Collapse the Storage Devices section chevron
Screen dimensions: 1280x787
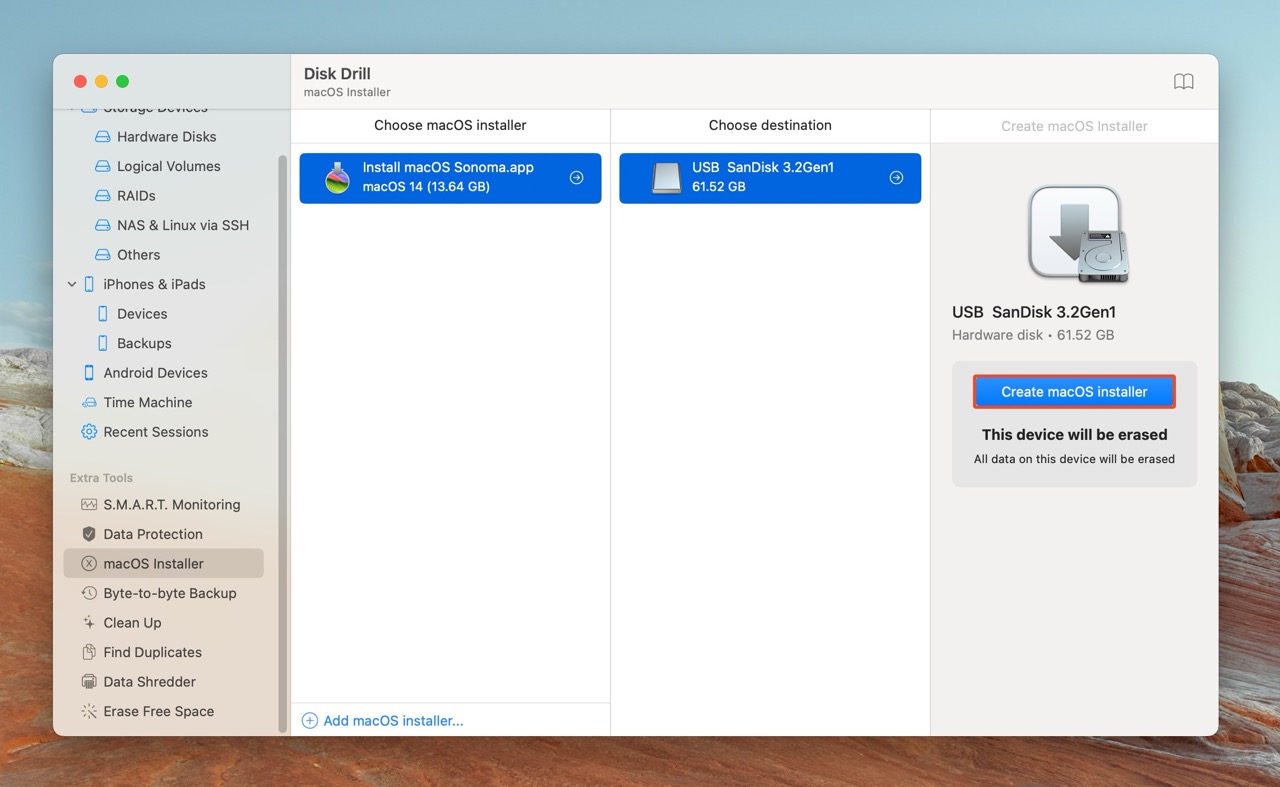72,107
